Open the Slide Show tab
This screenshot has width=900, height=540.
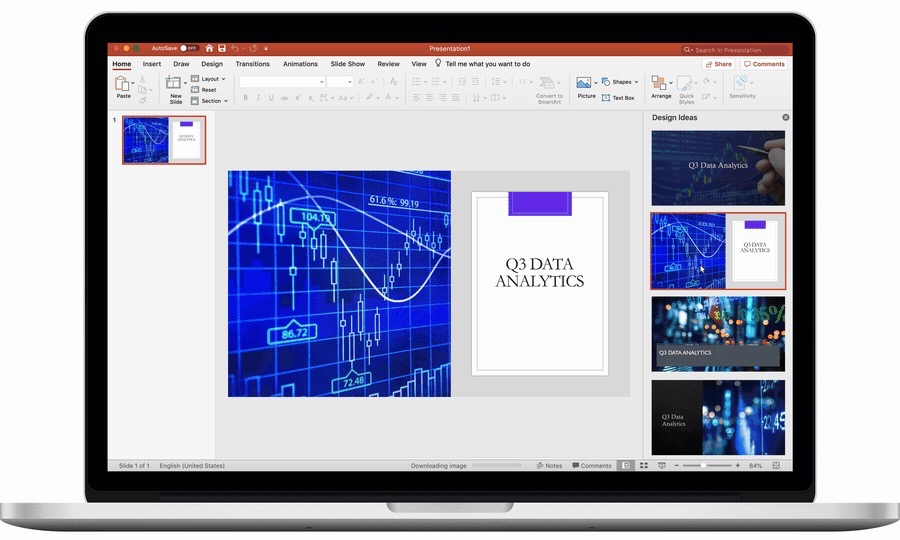(348, 64)
